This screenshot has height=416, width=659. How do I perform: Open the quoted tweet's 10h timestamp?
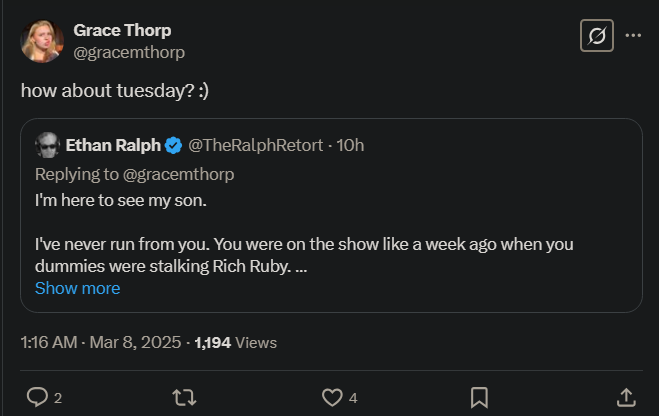[351, 146]
